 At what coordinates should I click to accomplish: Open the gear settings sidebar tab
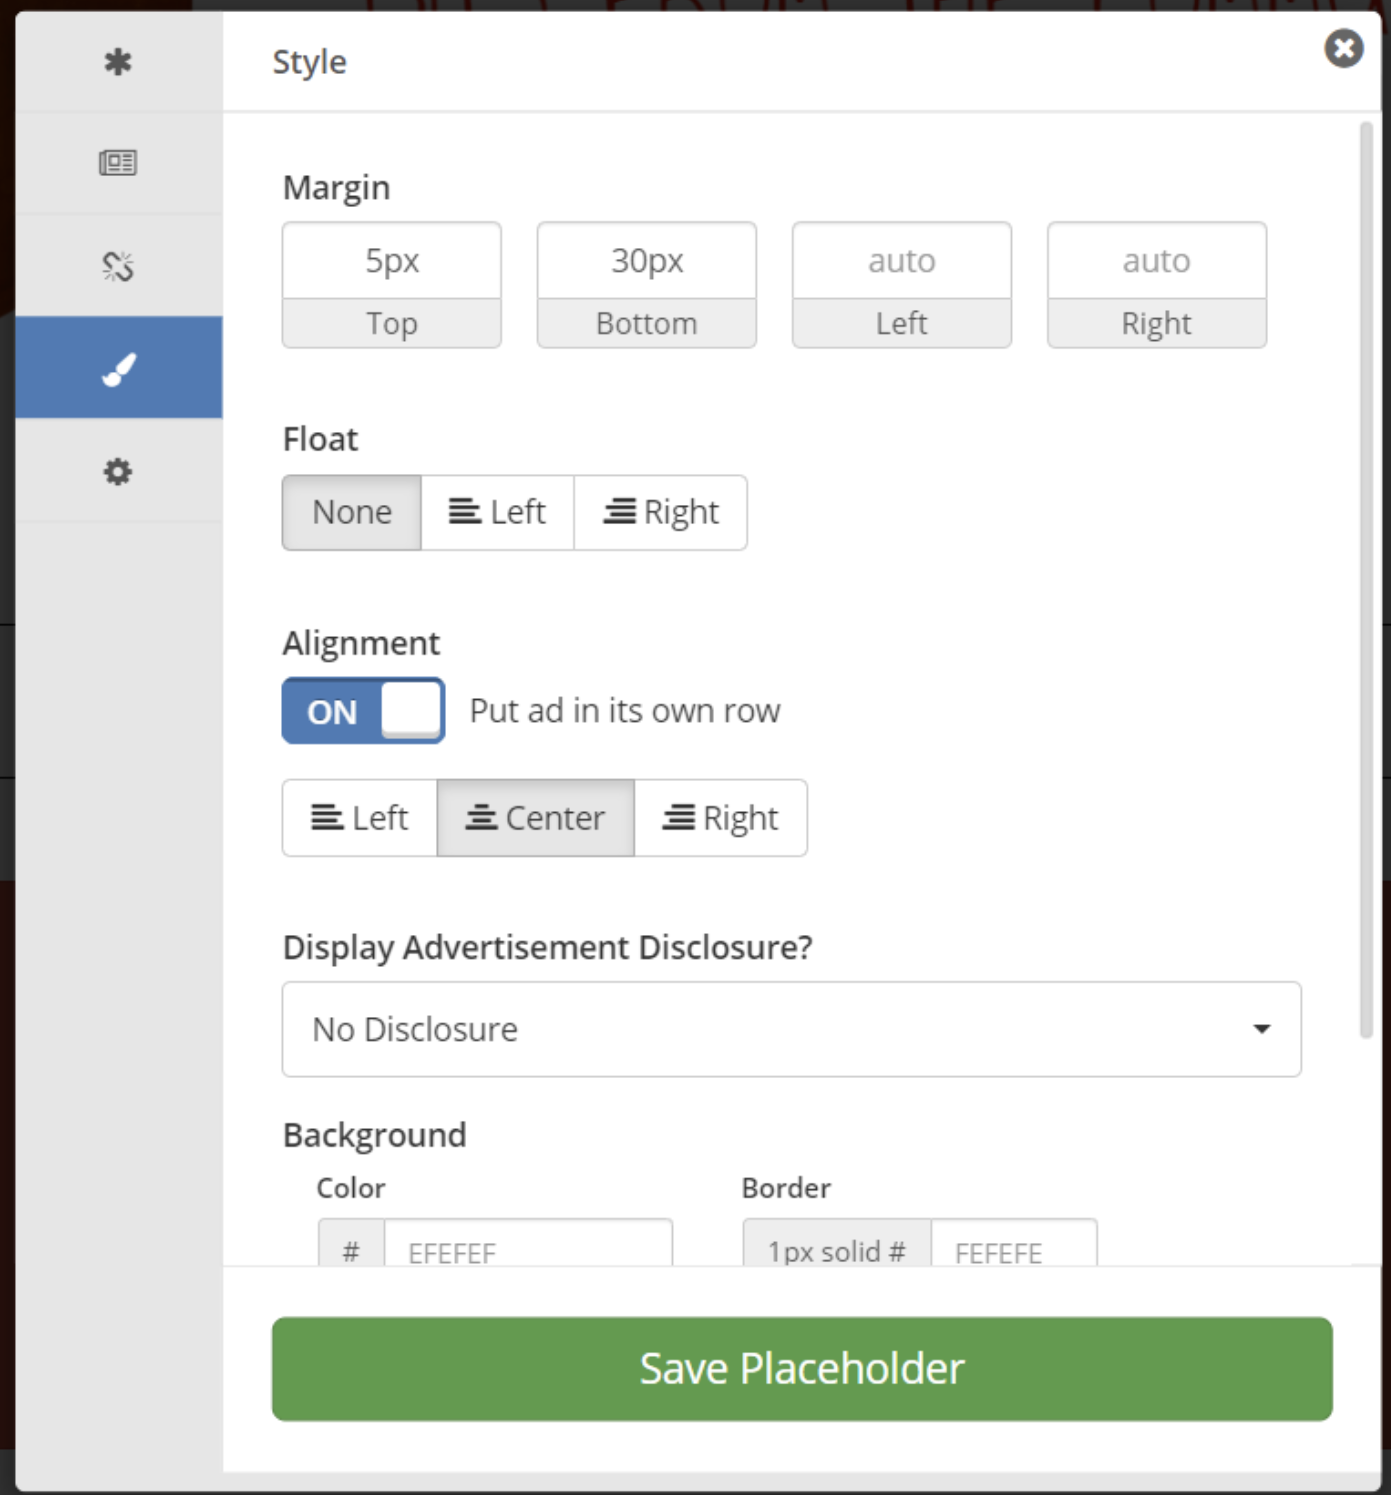[x=118, y=471]
